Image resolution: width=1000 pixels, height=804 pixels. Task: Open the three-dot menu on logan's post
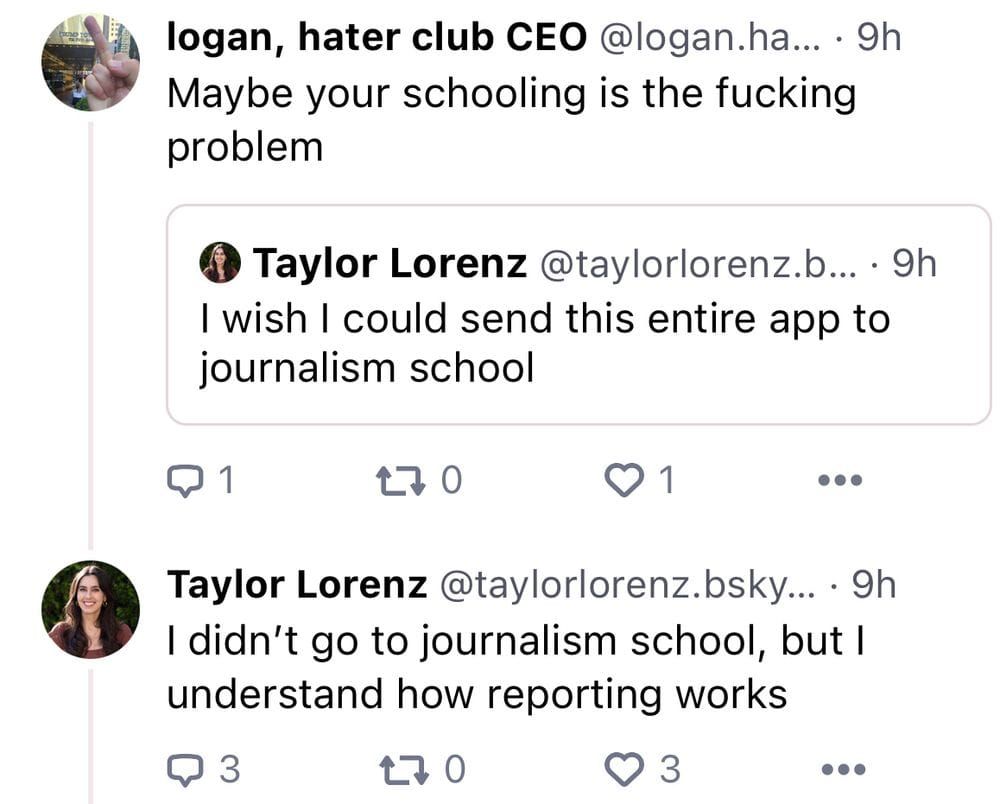pos(840,479)
